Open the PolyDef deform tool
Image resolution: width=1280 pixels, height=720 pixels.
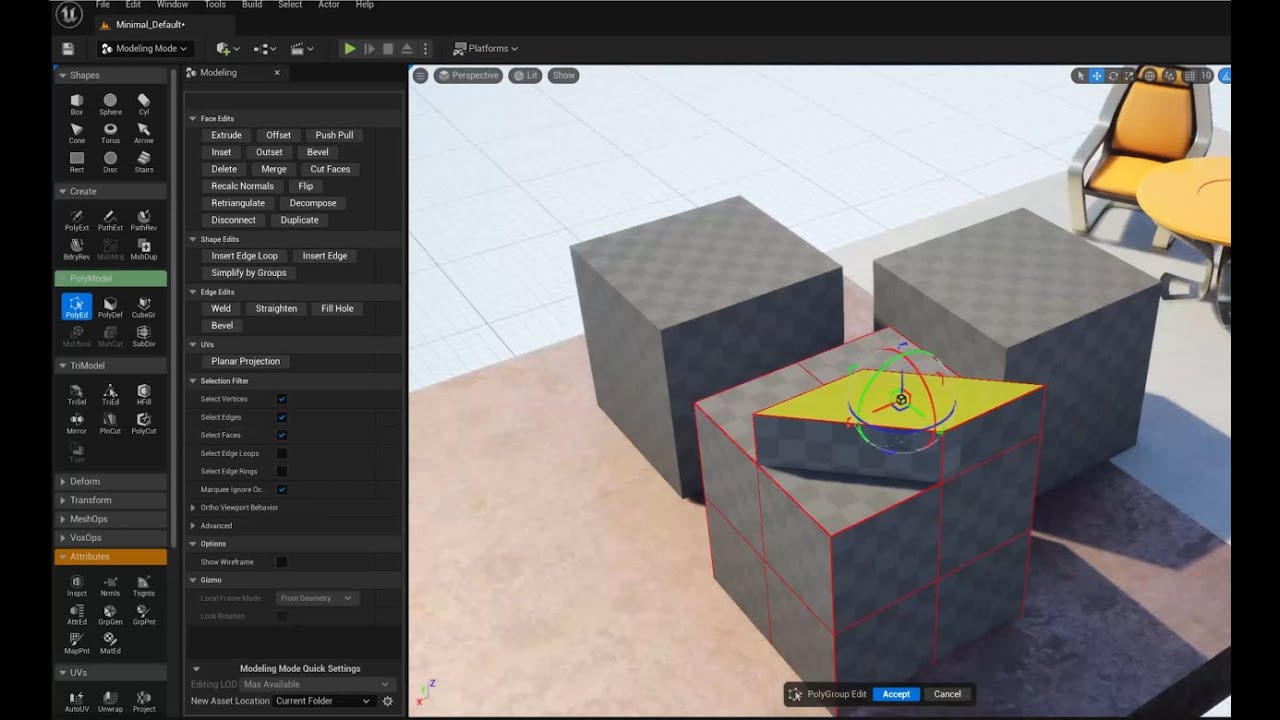tap(110, 307)
